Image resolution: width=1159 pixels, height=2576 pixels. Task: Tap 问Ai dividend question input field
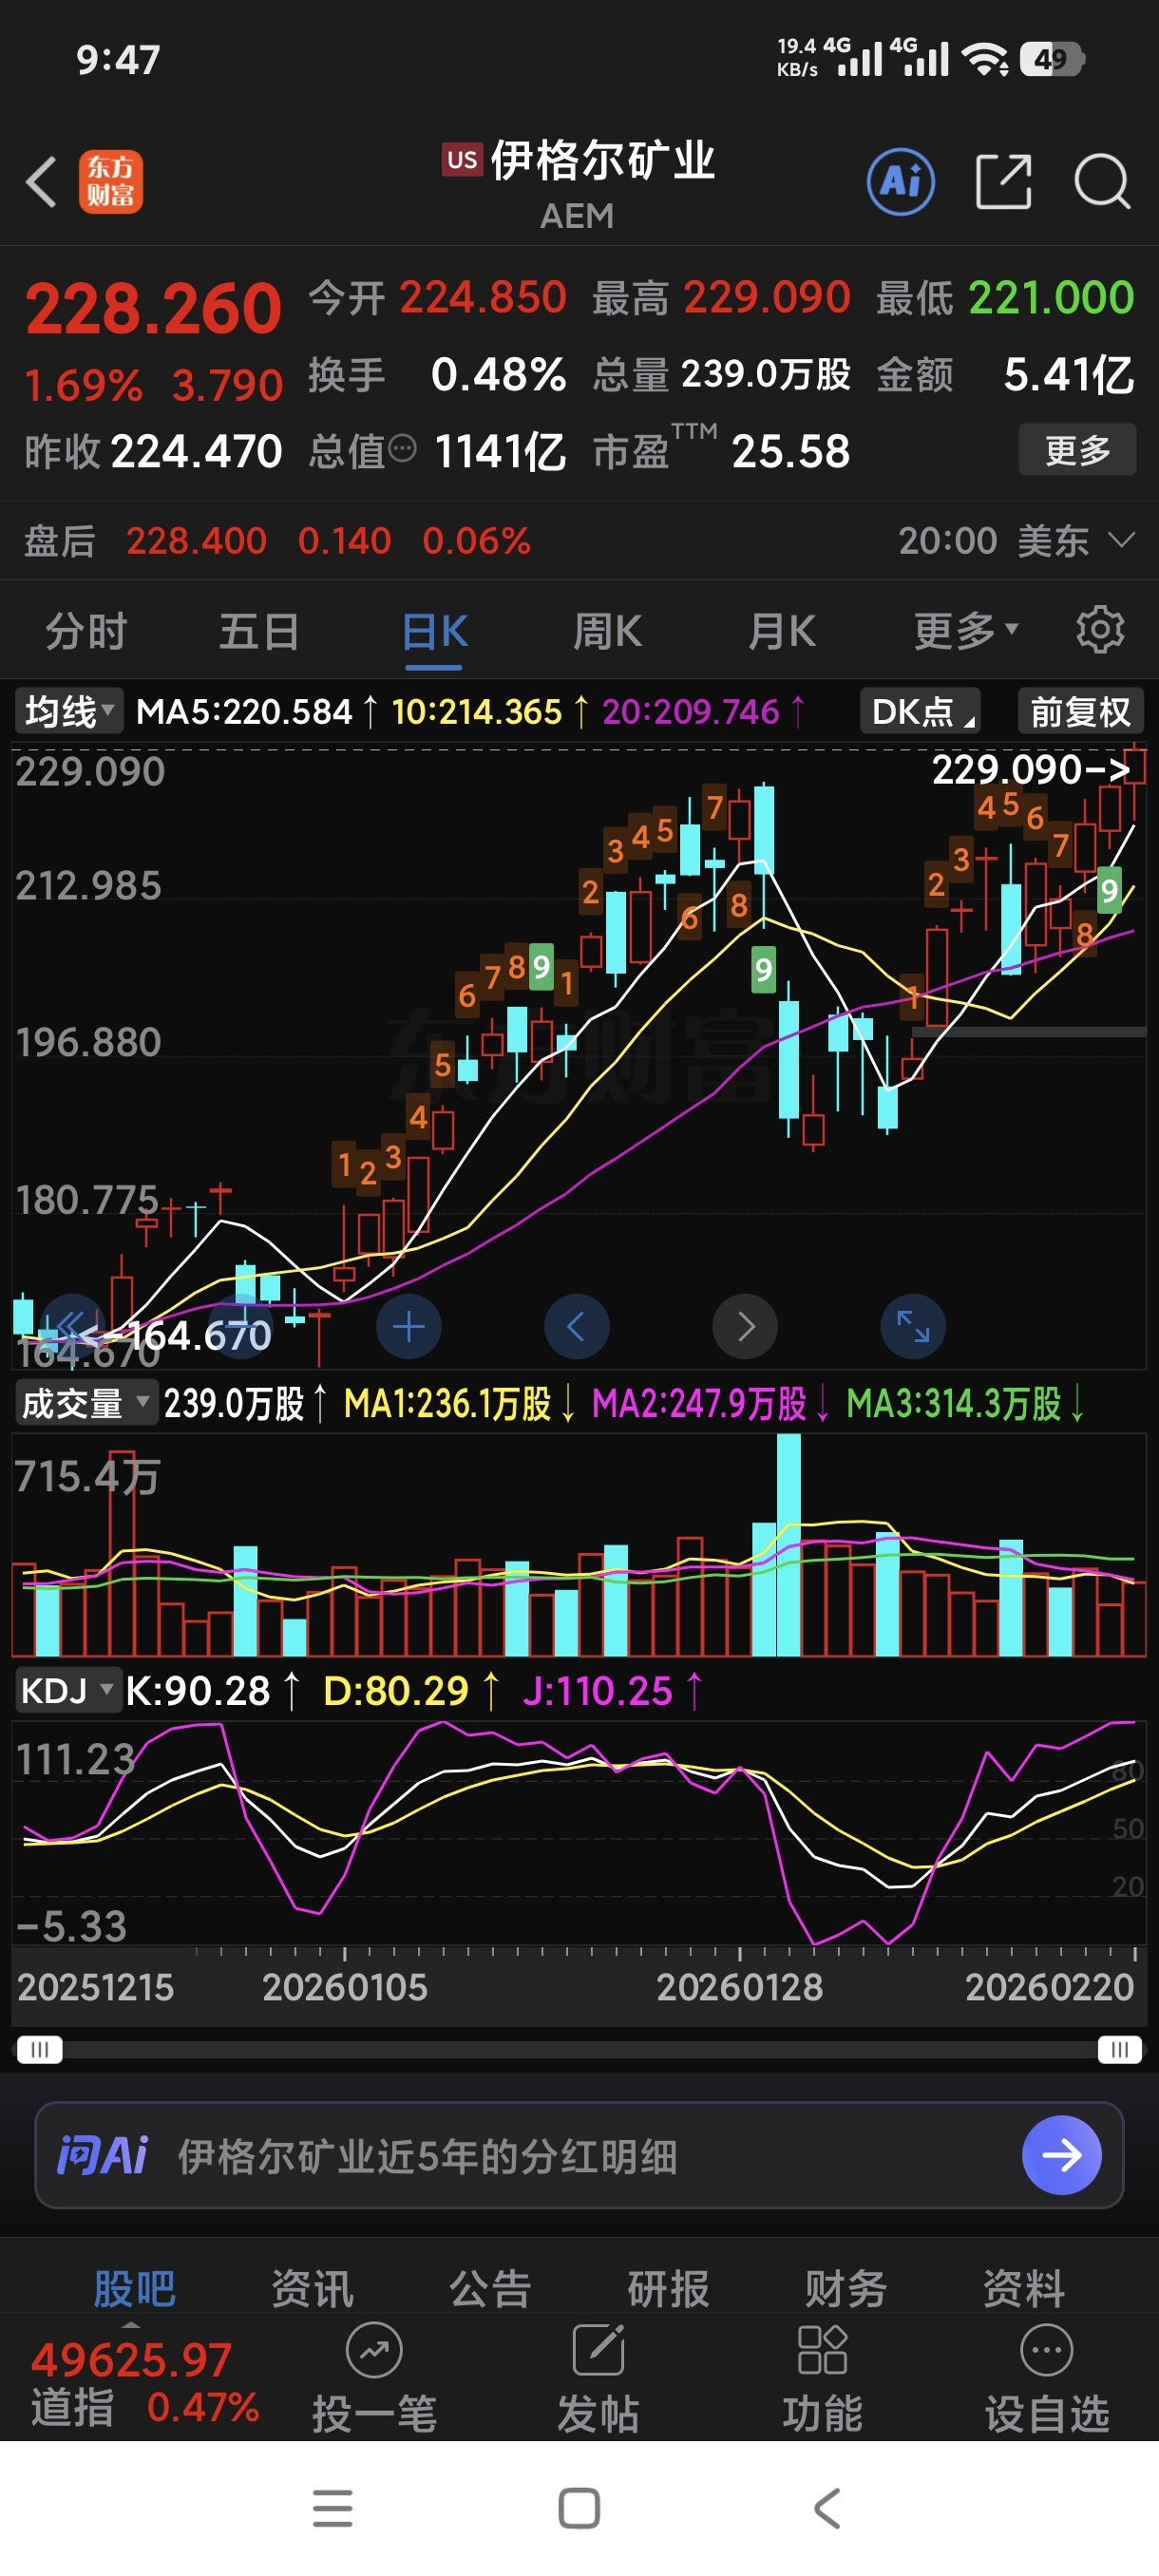579,2155
